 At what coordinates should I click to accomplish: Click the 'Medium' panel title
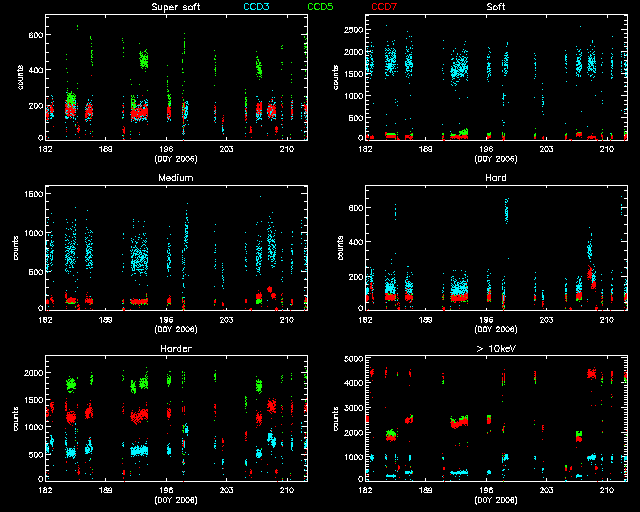[x=176, y=178]
